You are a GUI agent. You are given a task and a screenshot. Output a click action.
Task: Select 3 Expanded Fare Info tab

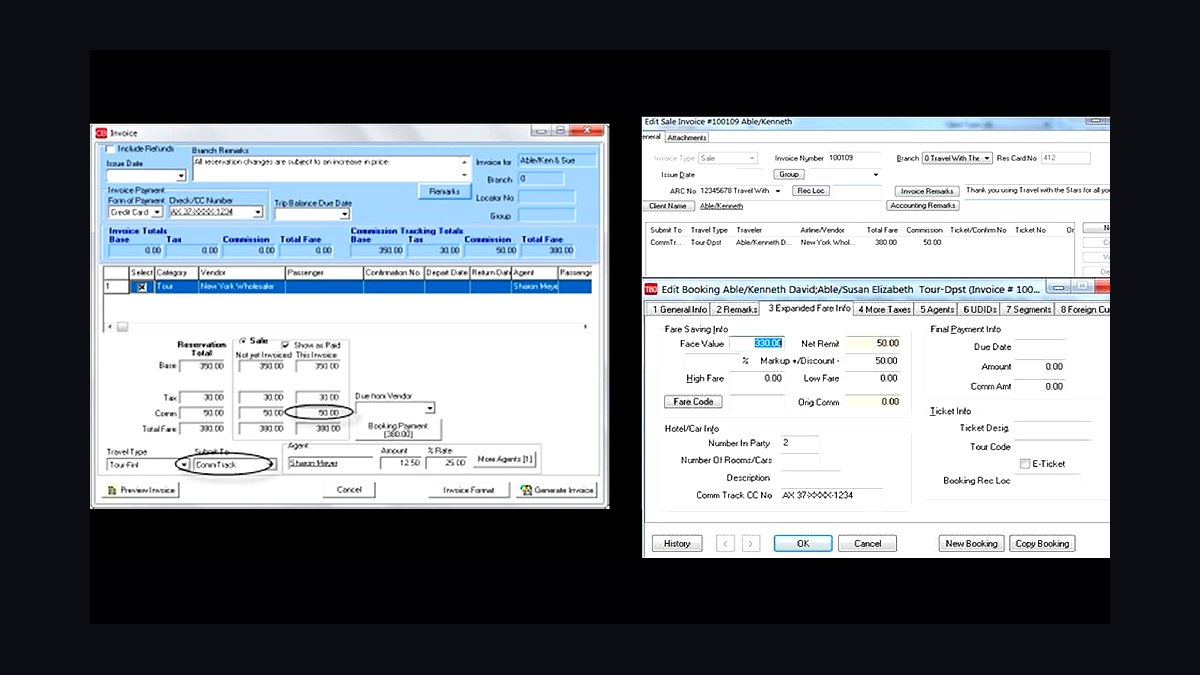[808, 308]
